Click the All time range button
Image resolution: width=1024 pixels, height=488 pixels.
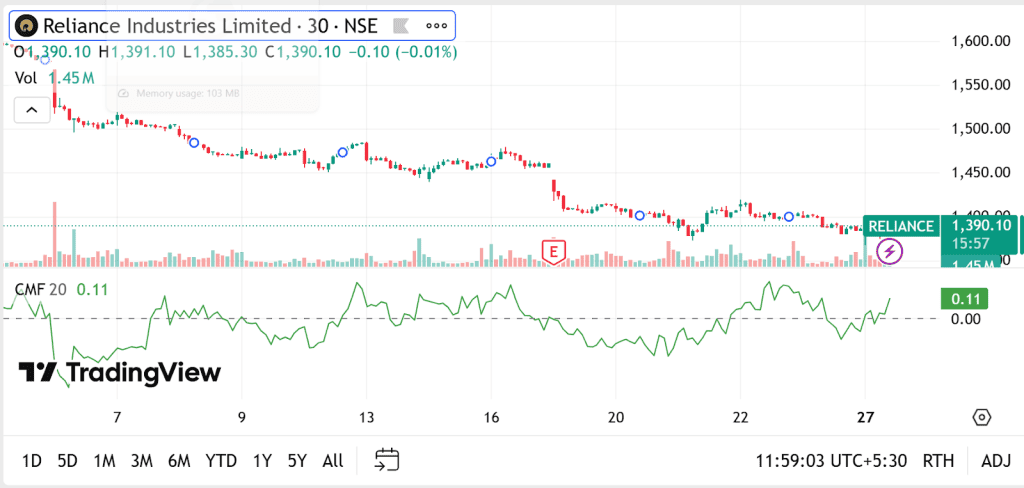click(x=333, y=461)
